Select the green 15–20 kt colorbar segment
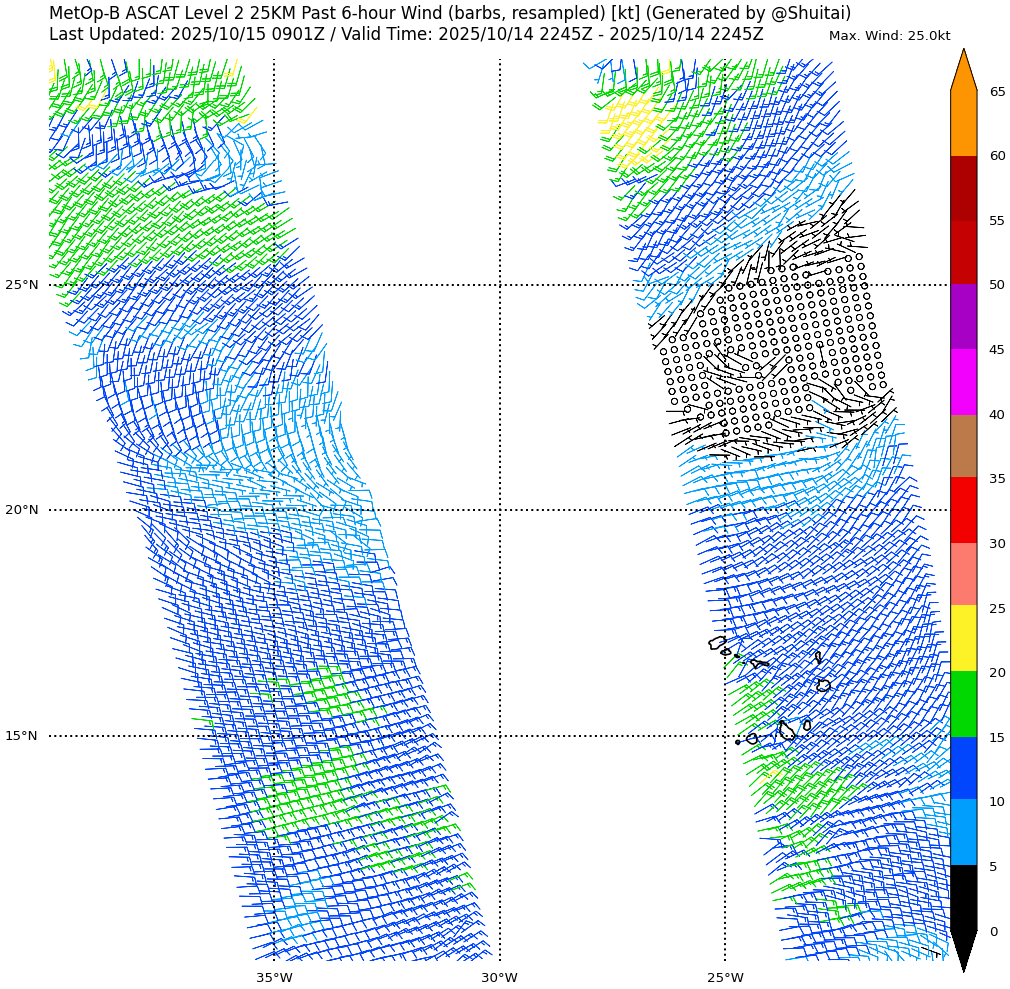Viewport: 1010px width, 989px height. click(963, 704)
